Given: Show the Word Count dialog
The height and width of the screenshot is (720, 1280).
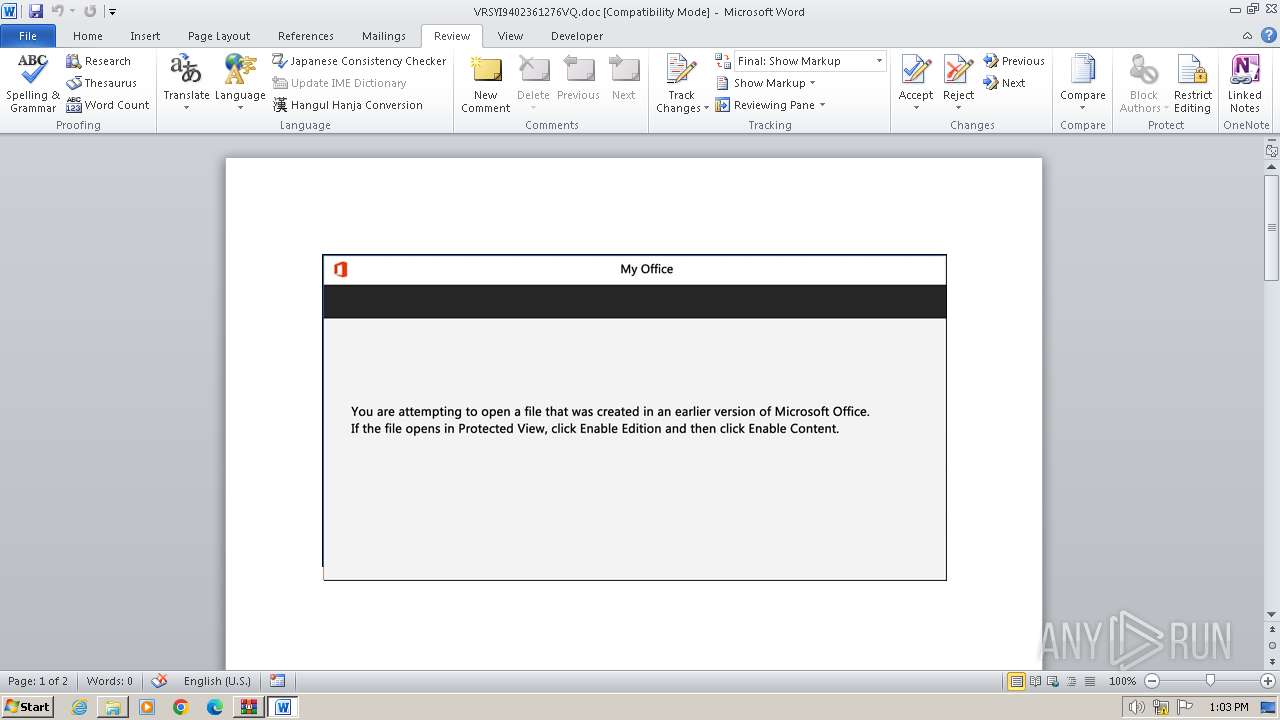Looking at the screenshot, I should click(x=107, y=105).
